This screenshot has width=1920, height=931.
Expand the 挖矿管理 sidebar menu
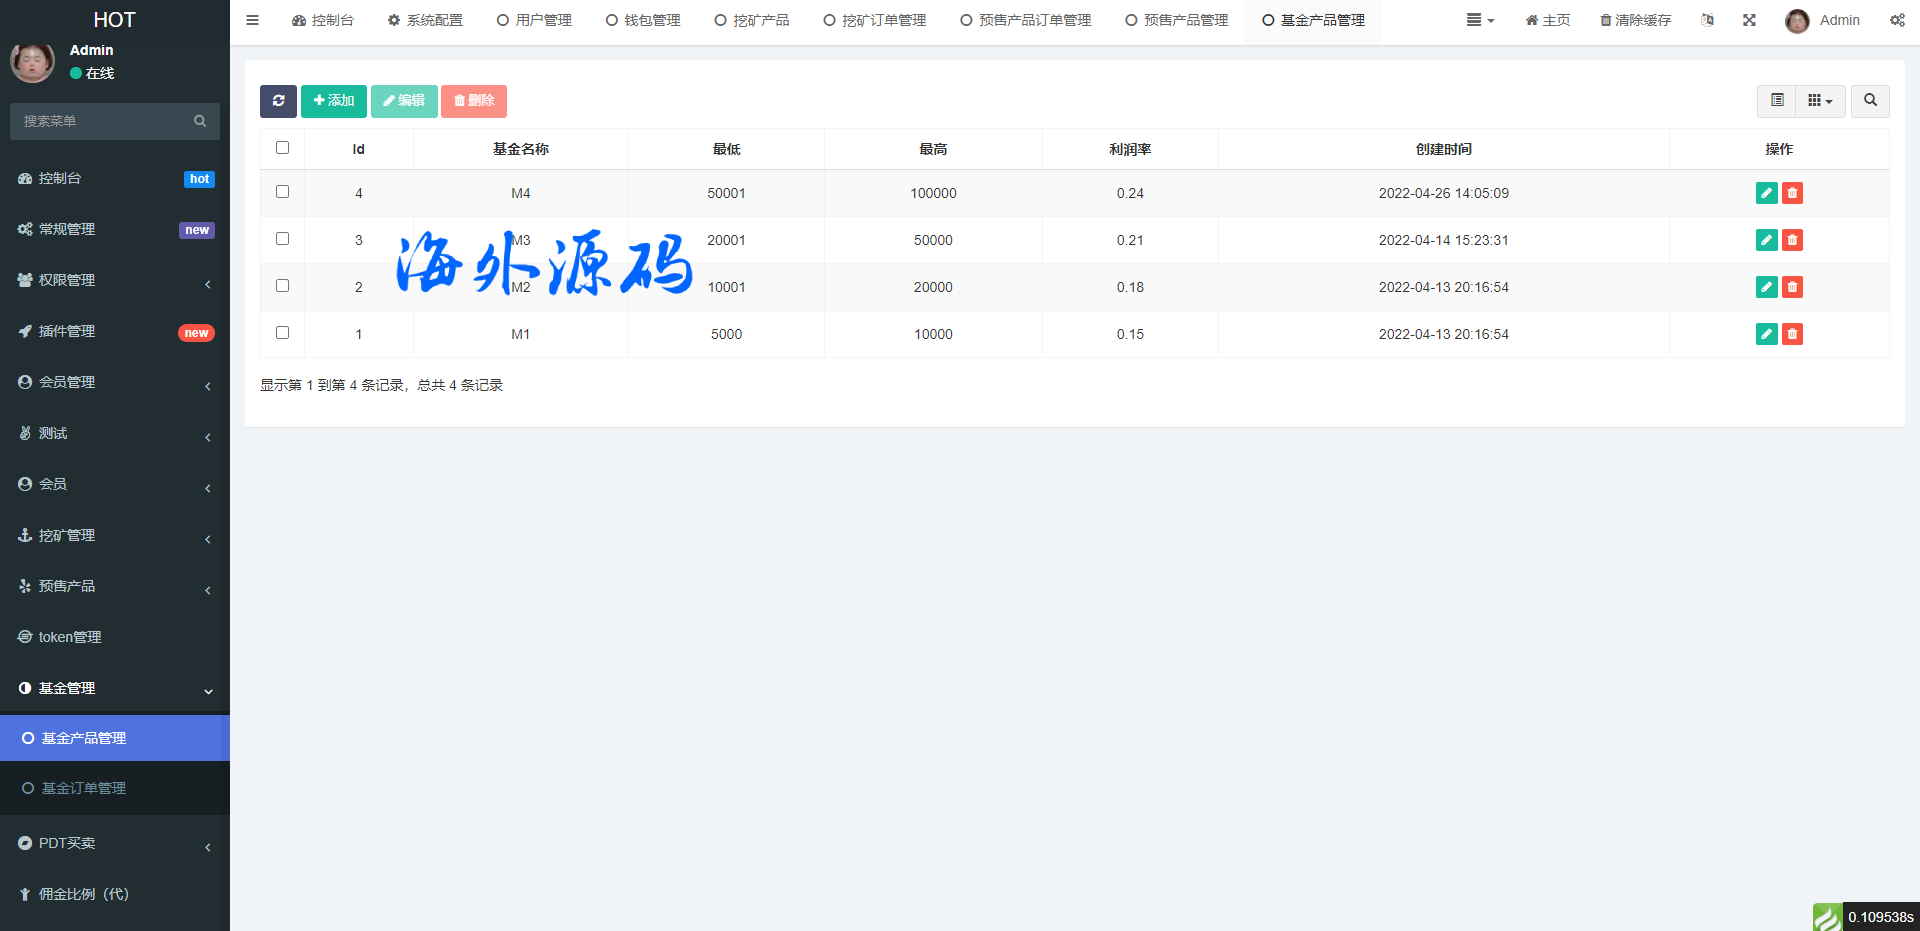coord(114,535)
